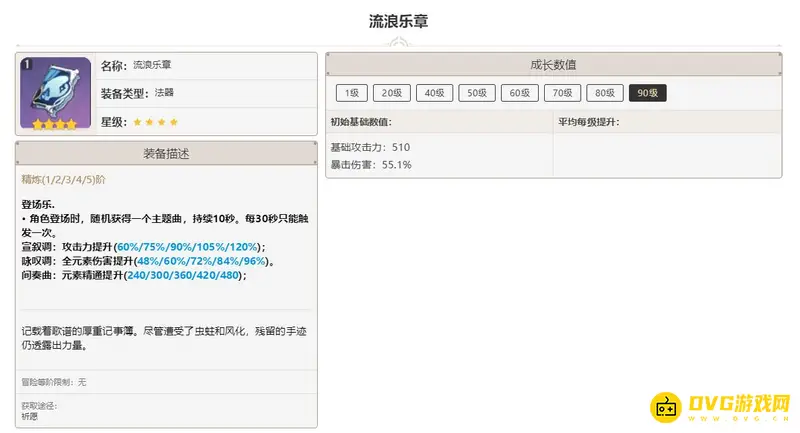Switch to 70级 growth values
The image size is (800, 433).
click(x=562, y=93)
